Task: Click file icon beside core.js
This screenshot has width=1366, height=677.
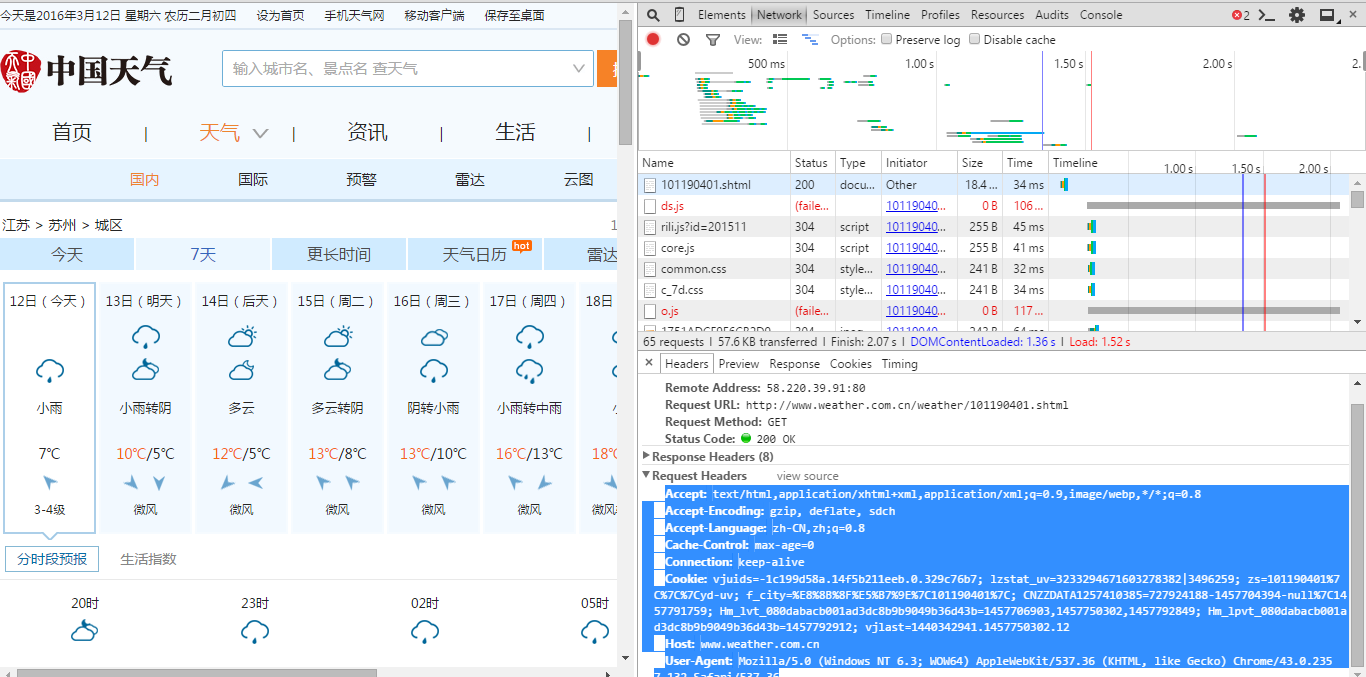Action: coord(650,248)
